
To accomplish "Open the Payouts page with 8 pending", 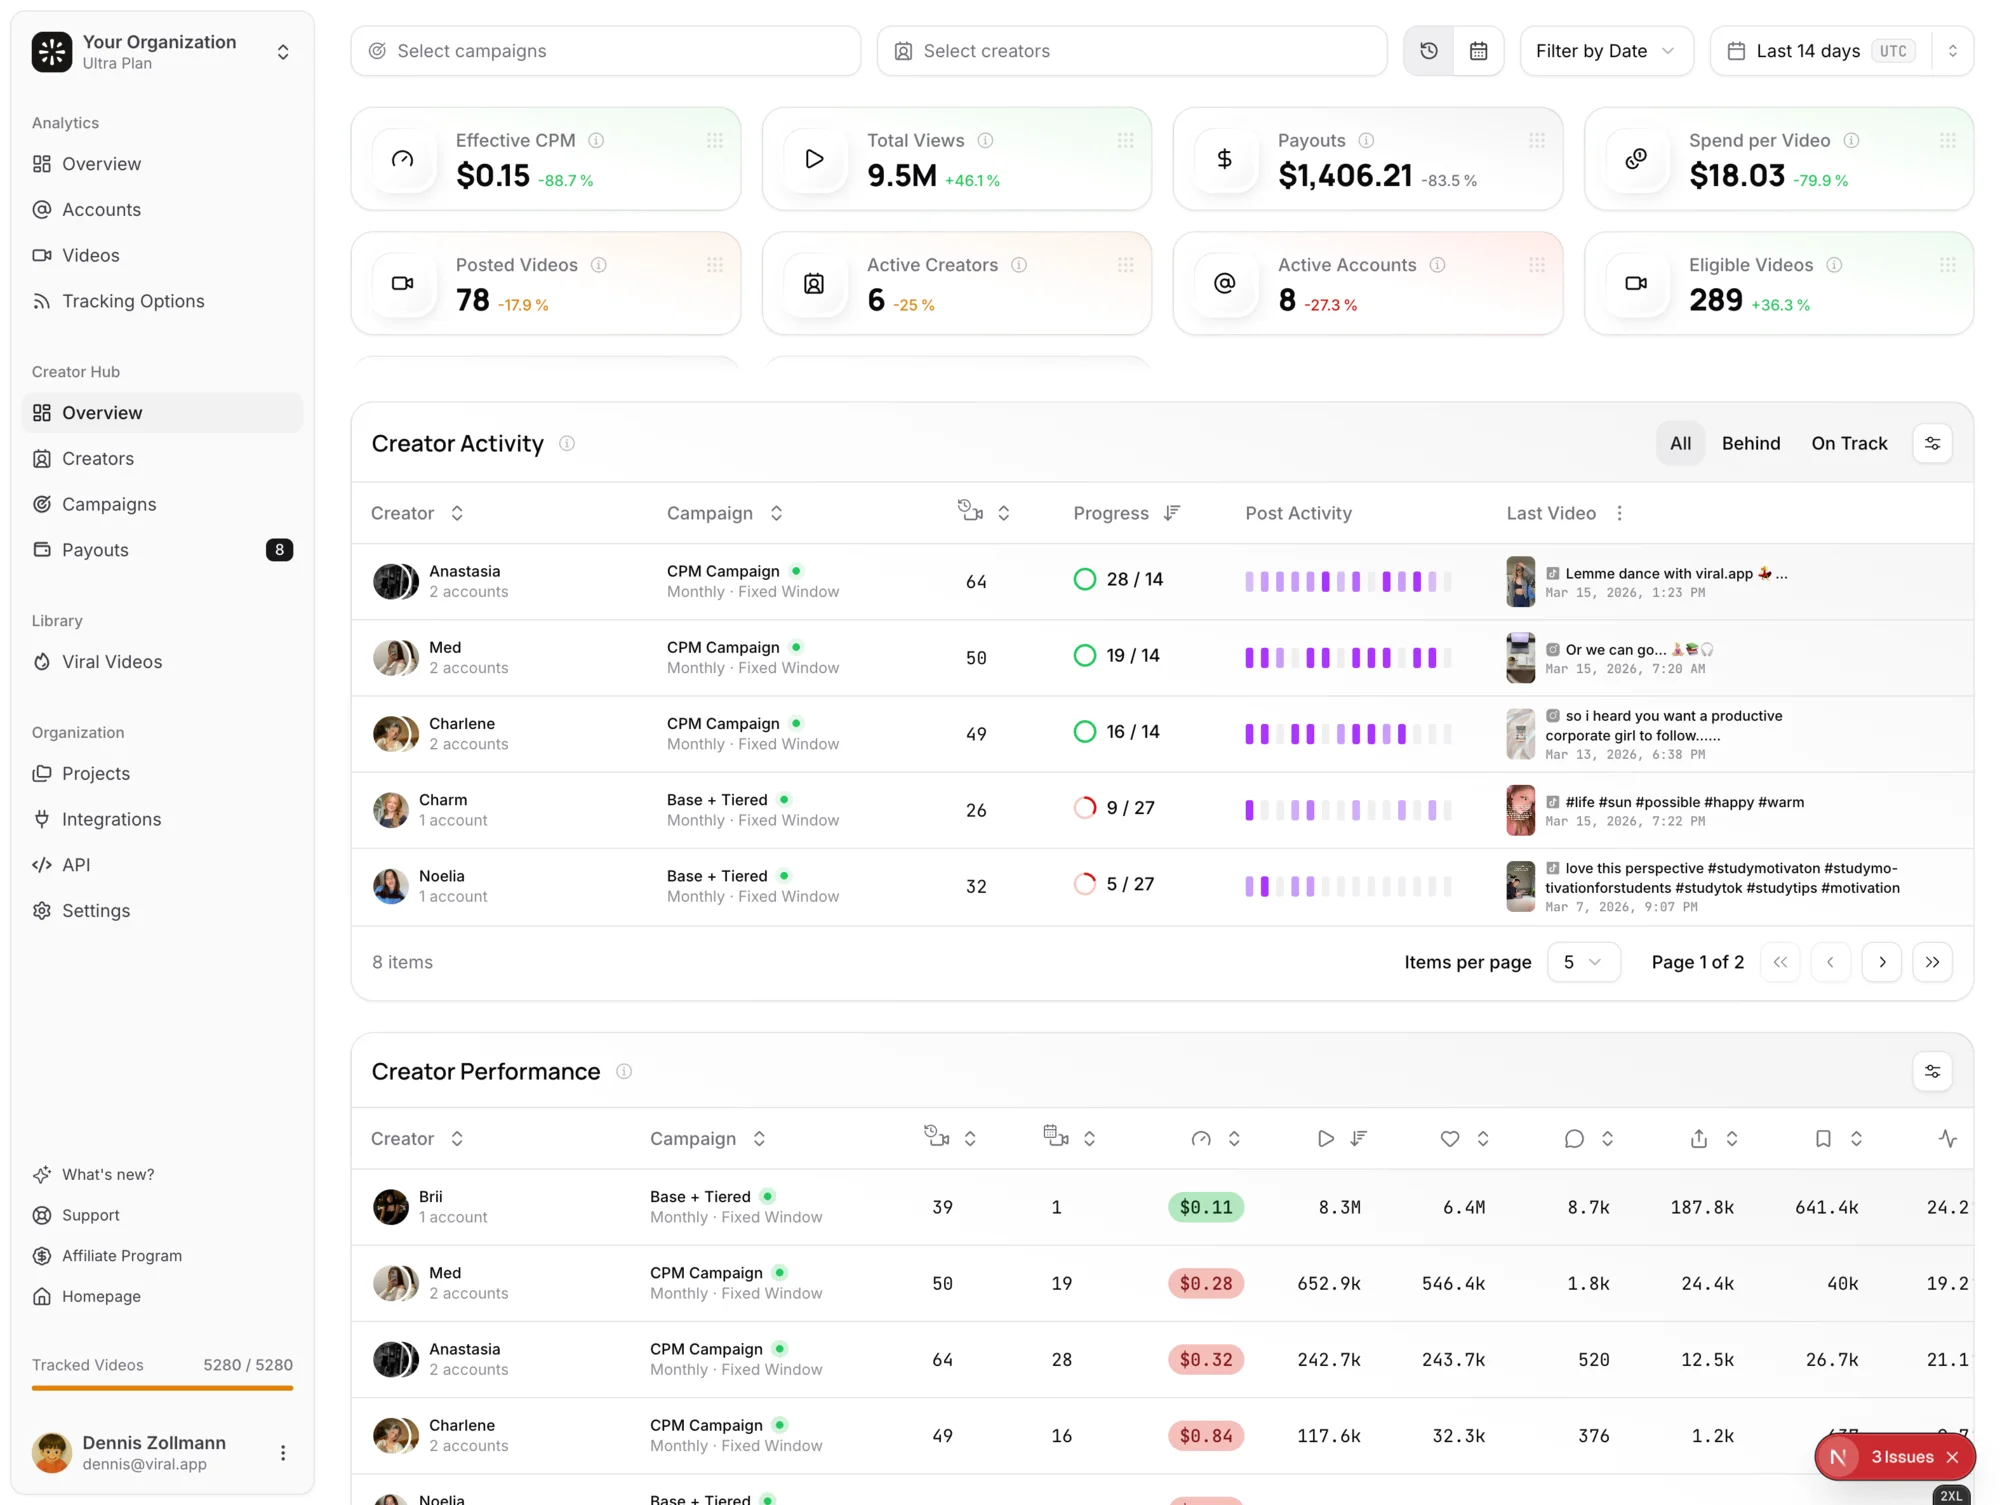I will coord(95,549).
